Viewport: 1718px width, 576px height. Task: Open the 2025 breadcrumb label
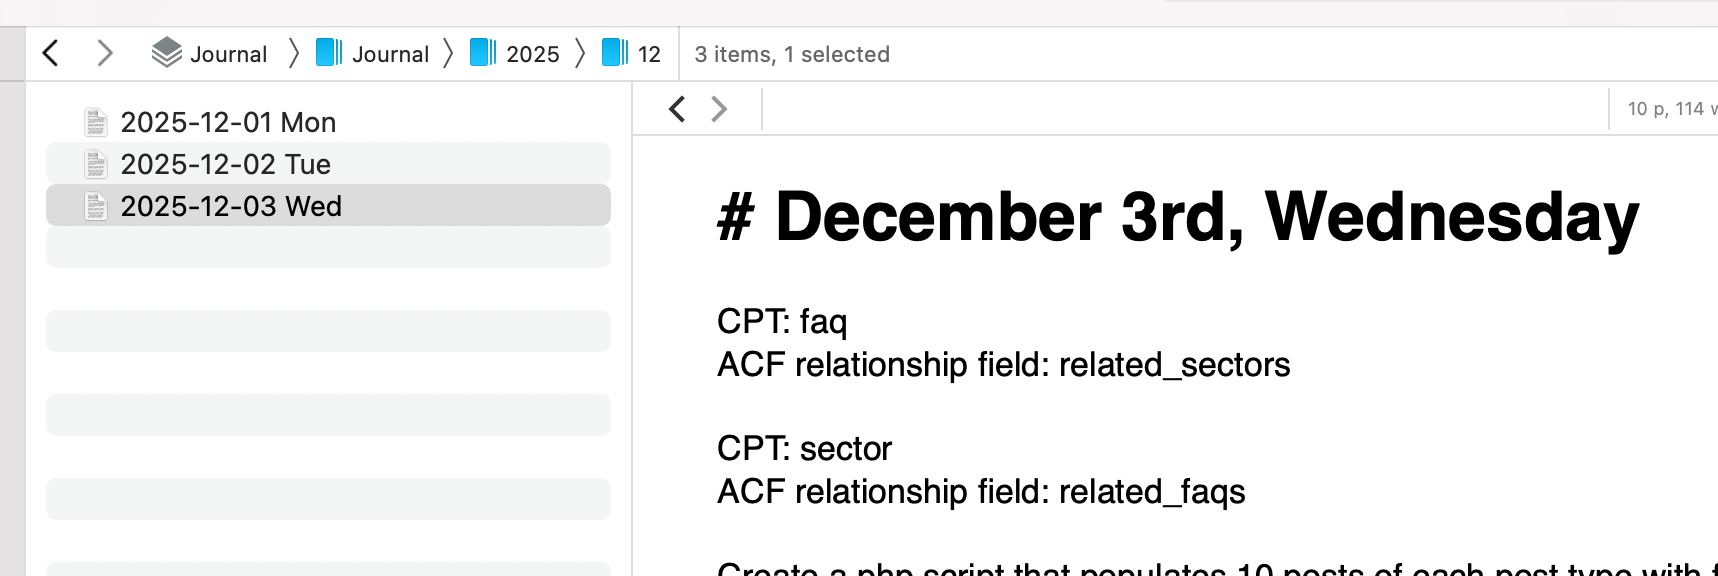(x=532, y=54)
